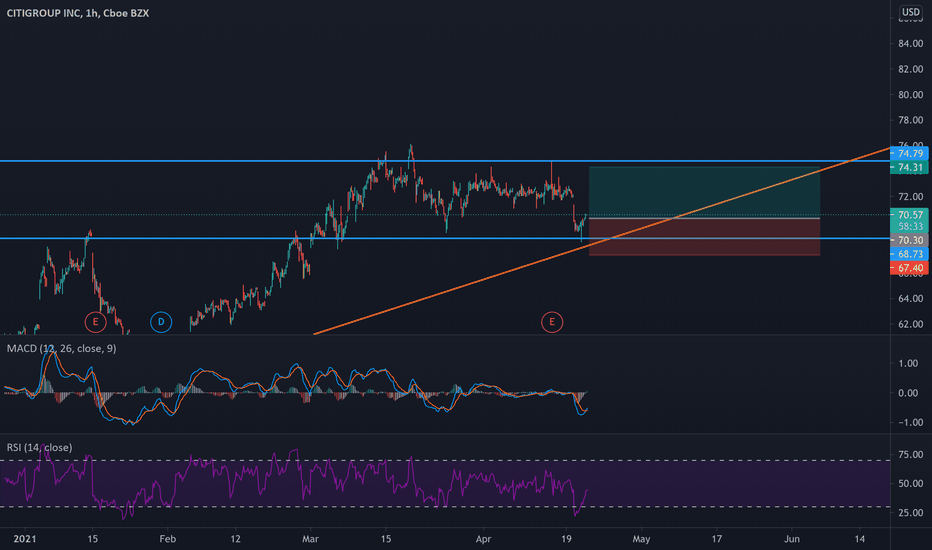Click the 68.73 blue price label
Image resolution: width=932 pixels, height=550 pixels.
pos(909,254)
